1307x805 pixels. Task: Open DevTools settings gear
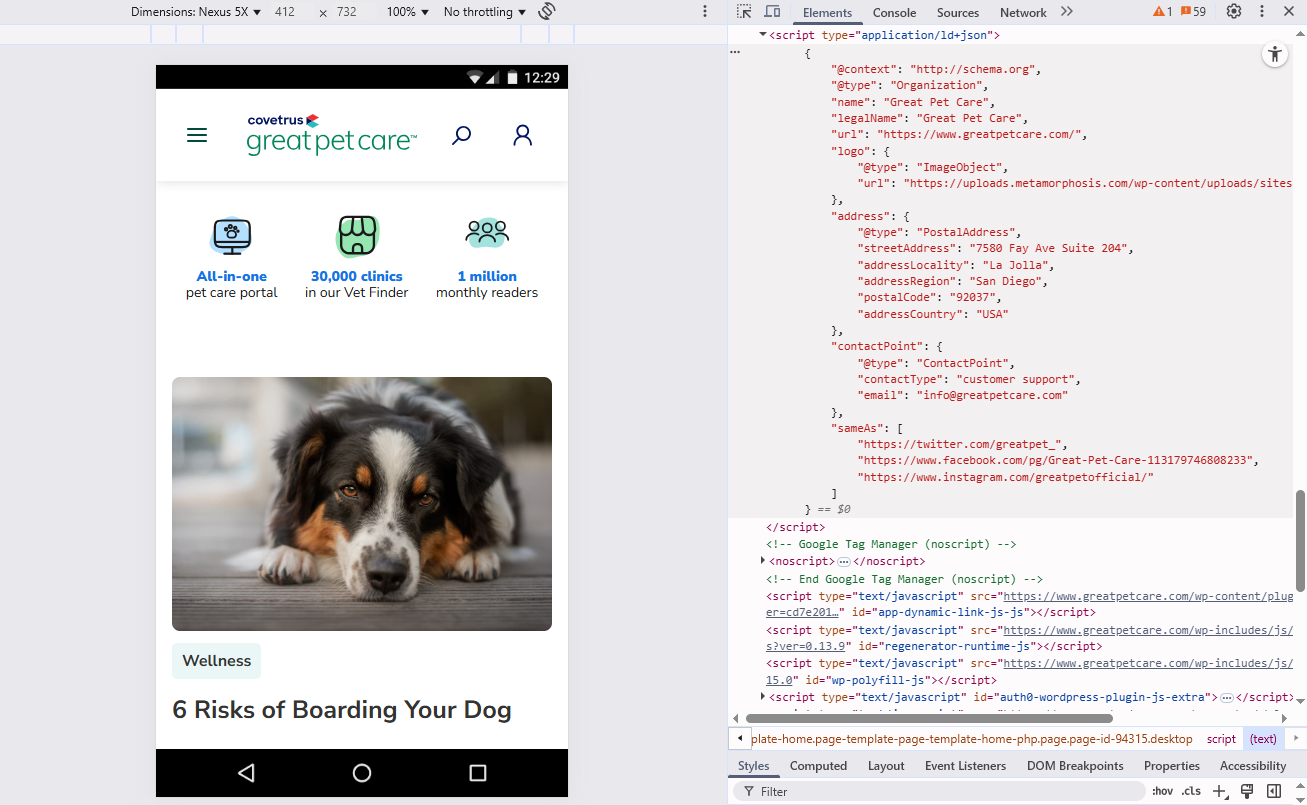(1234, 12)
